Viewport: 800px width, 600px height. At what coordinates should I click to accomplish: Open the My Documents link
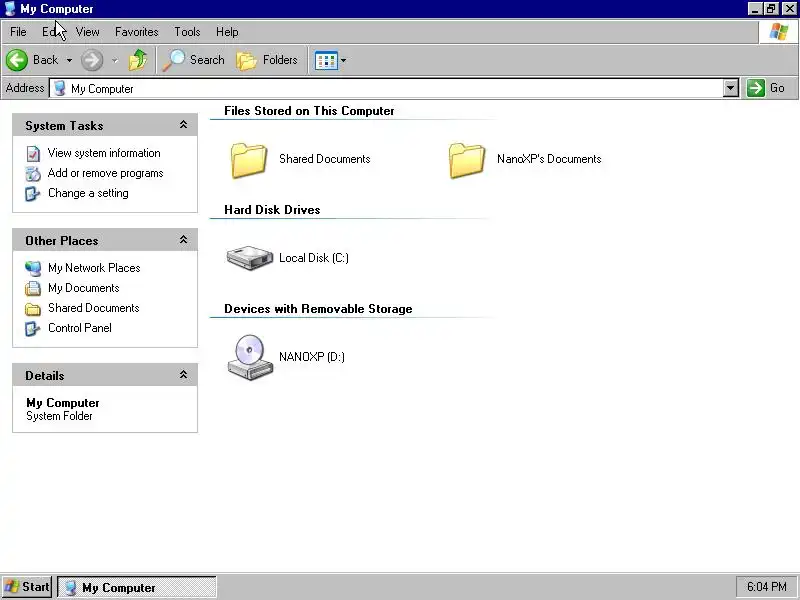coord(84,288)
